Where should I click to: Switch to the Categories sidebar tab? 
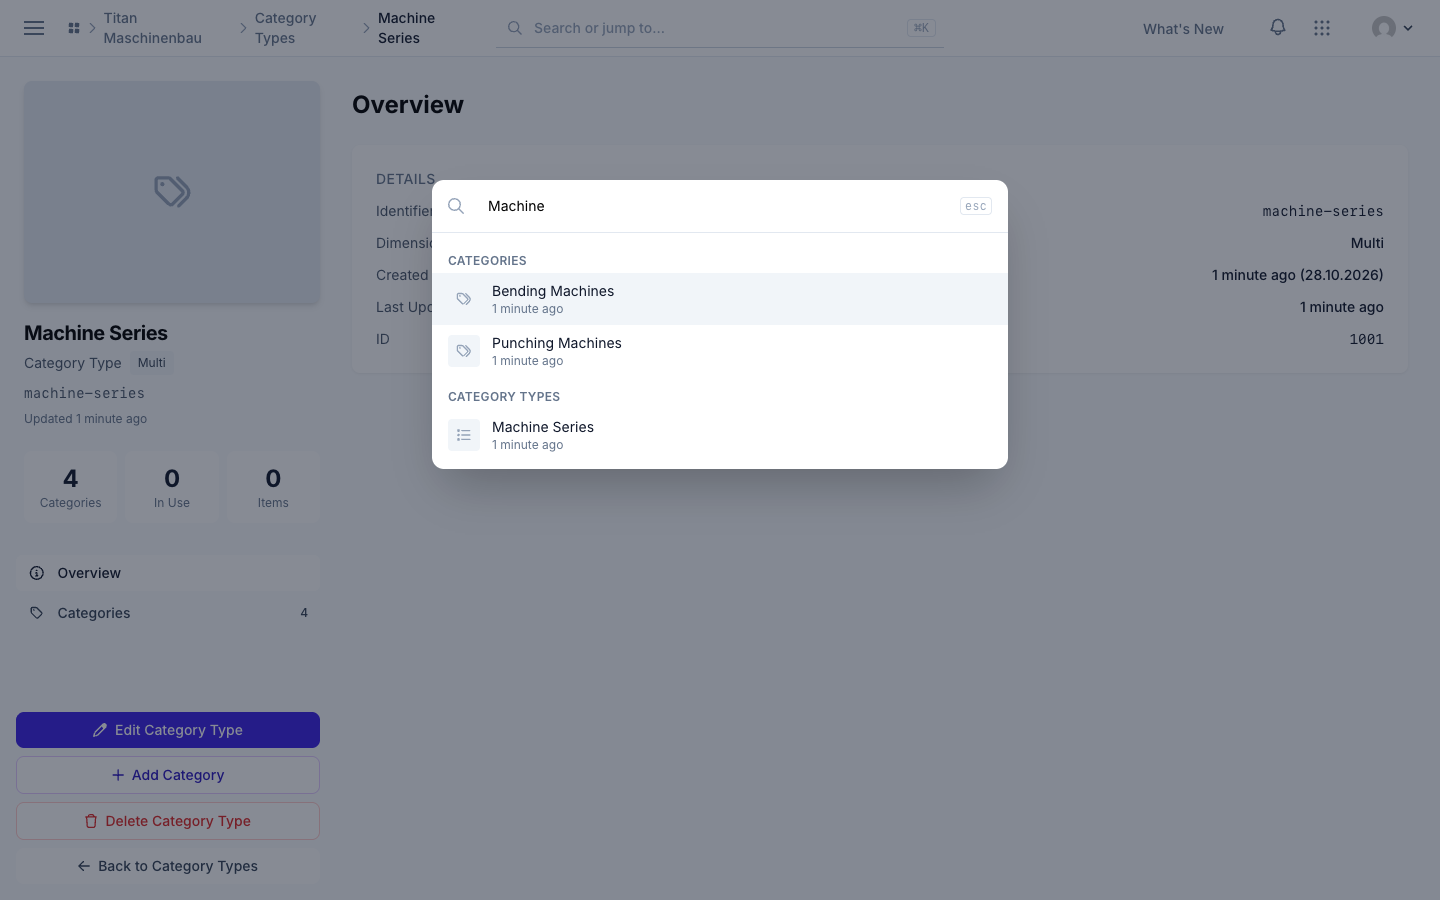pyautogui.click(x=168, y=613)
